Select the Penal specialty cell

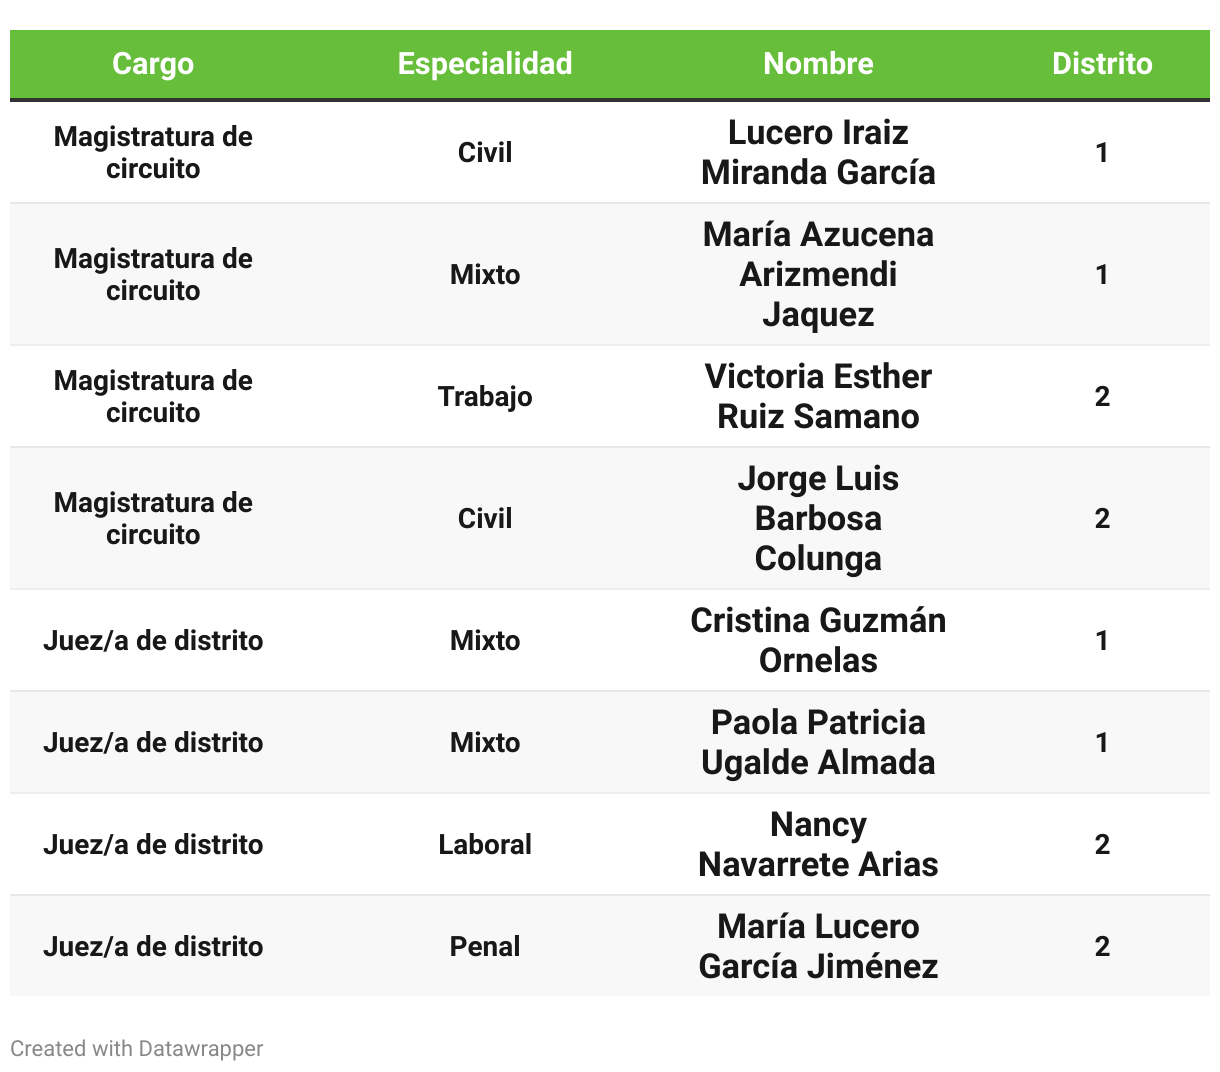[x=485, y=947]
